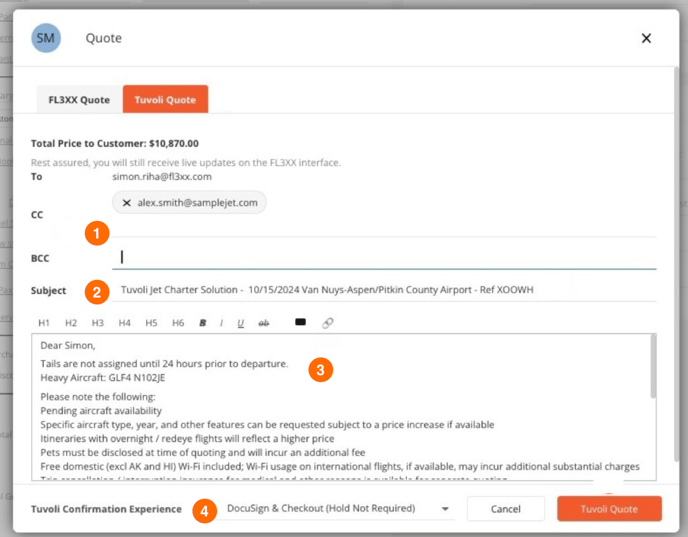688x537 pixels.
Task: Click the 'Pets must be disclosed' line
Action: click(x=203, y=452)
